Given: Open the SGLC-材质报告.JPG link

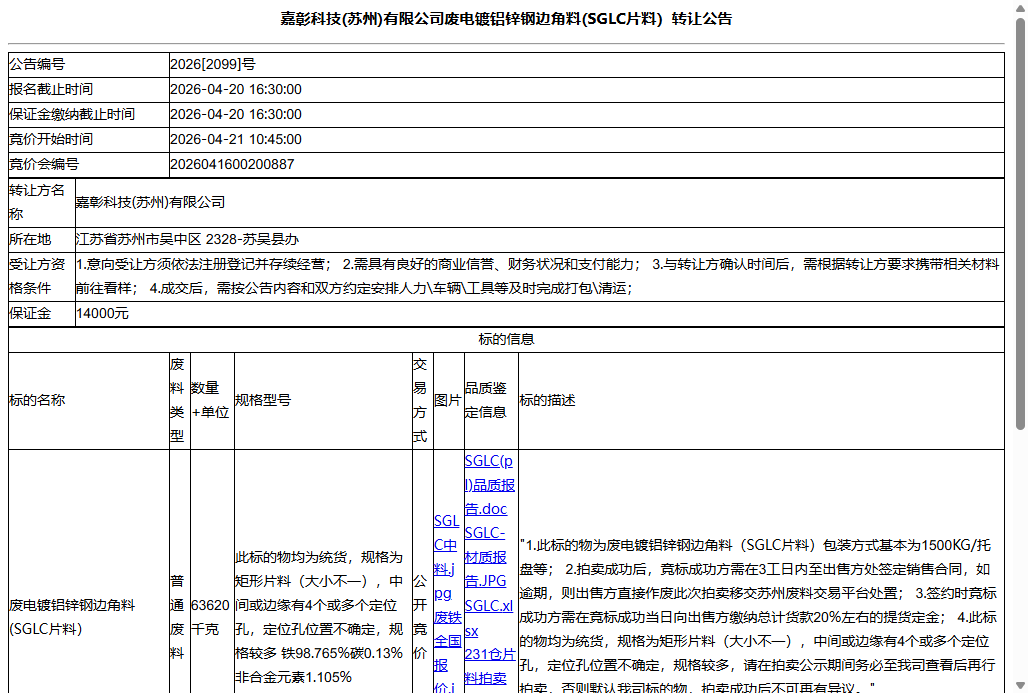Looking at the screenshot, I should pyautogui.click(x=486, y=557).
